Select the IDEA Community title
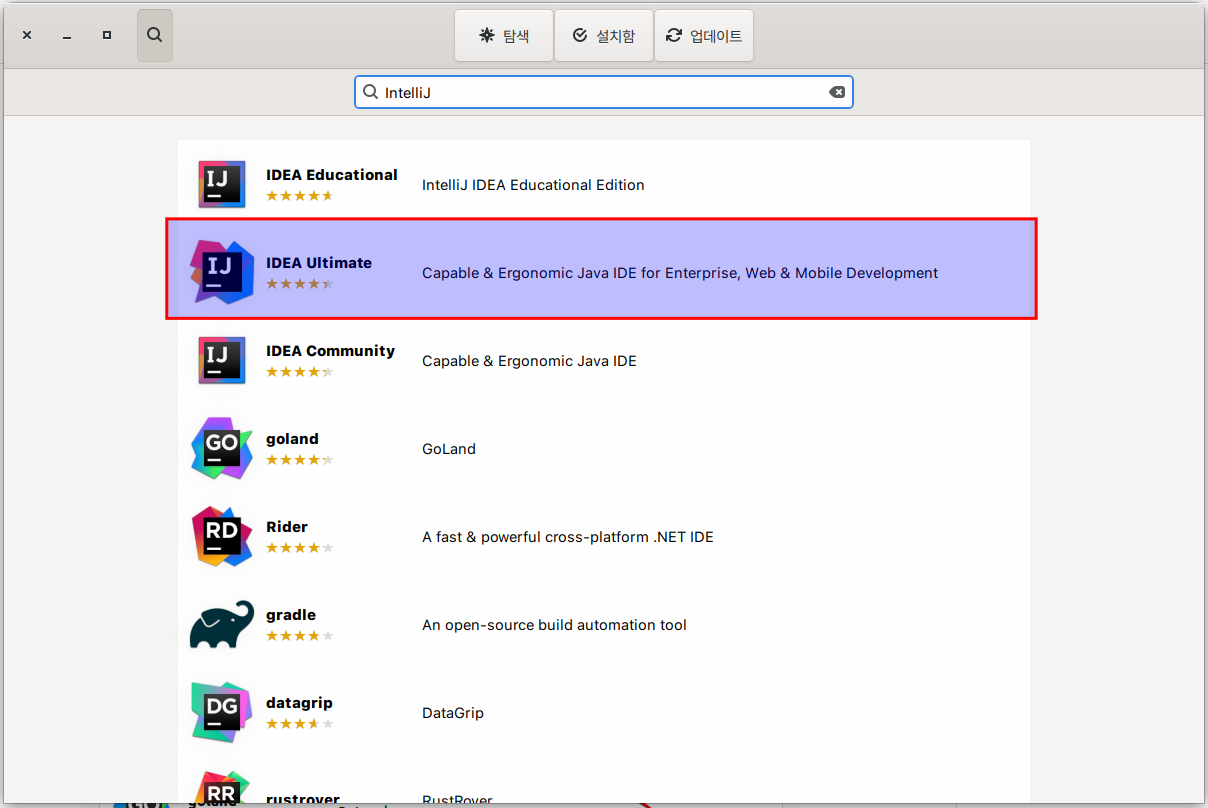1208x808 pixels. [330, 351]
